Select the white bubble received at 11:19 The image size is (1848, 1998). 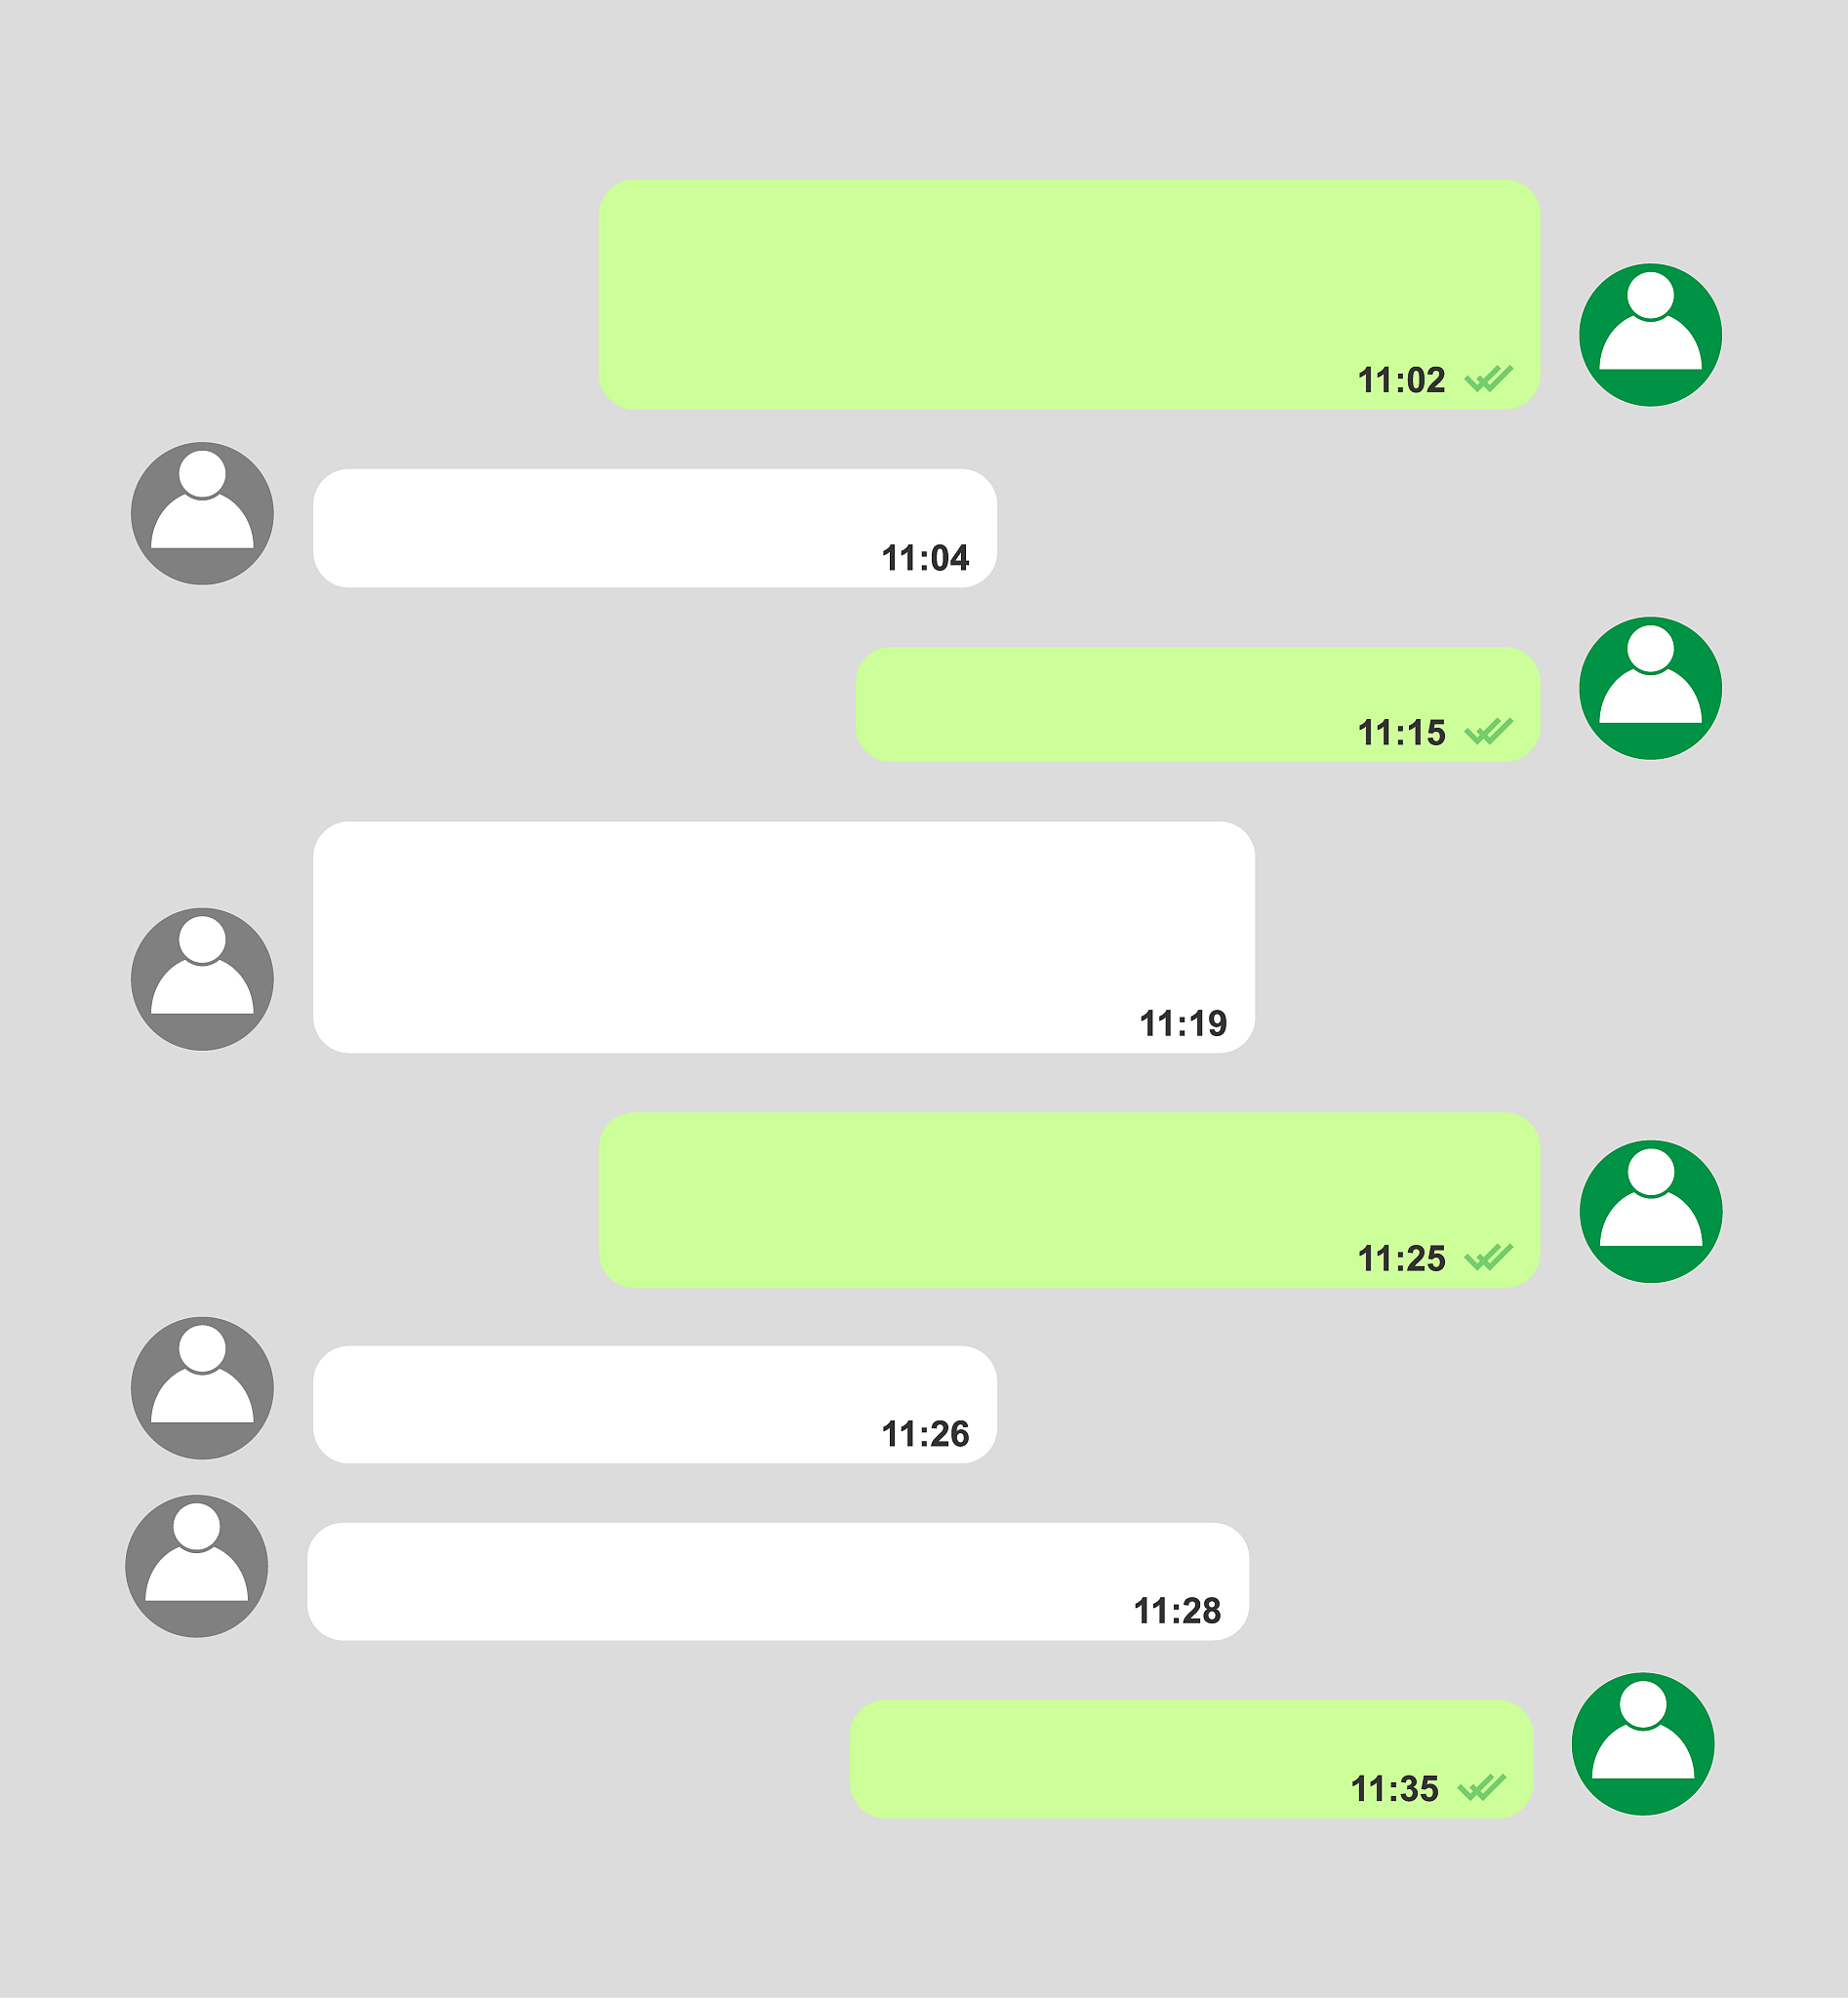point(784,937)
